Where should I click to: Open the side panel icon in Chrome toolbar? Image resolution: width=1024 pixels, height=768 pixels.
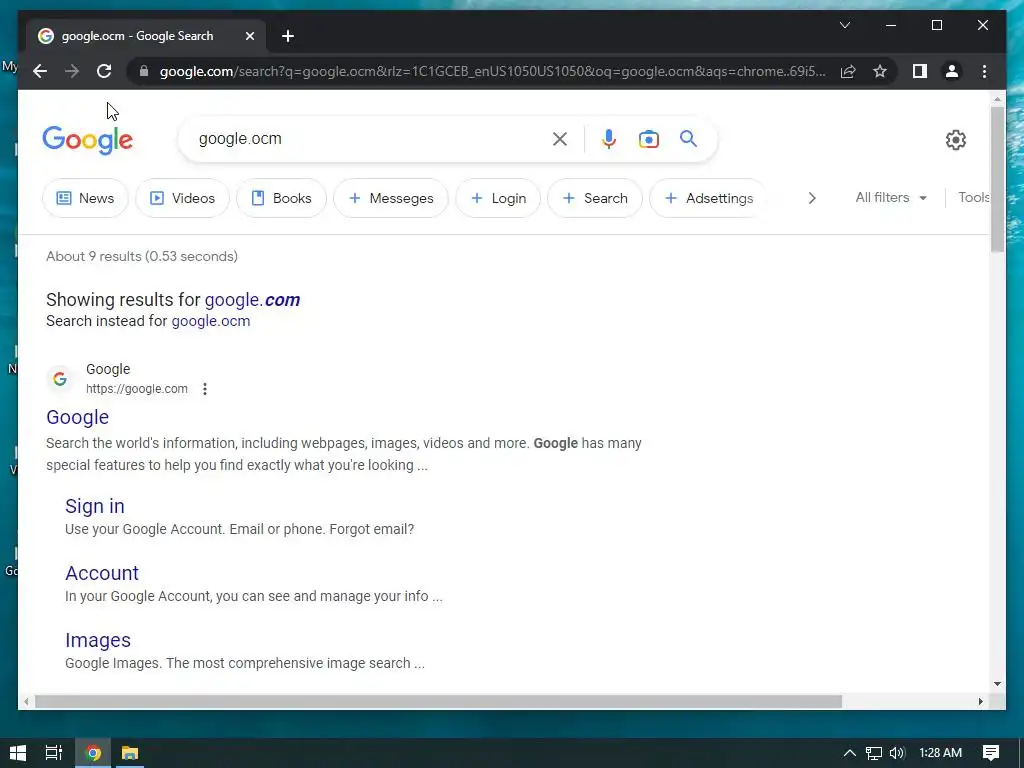(x=920, y=71)
